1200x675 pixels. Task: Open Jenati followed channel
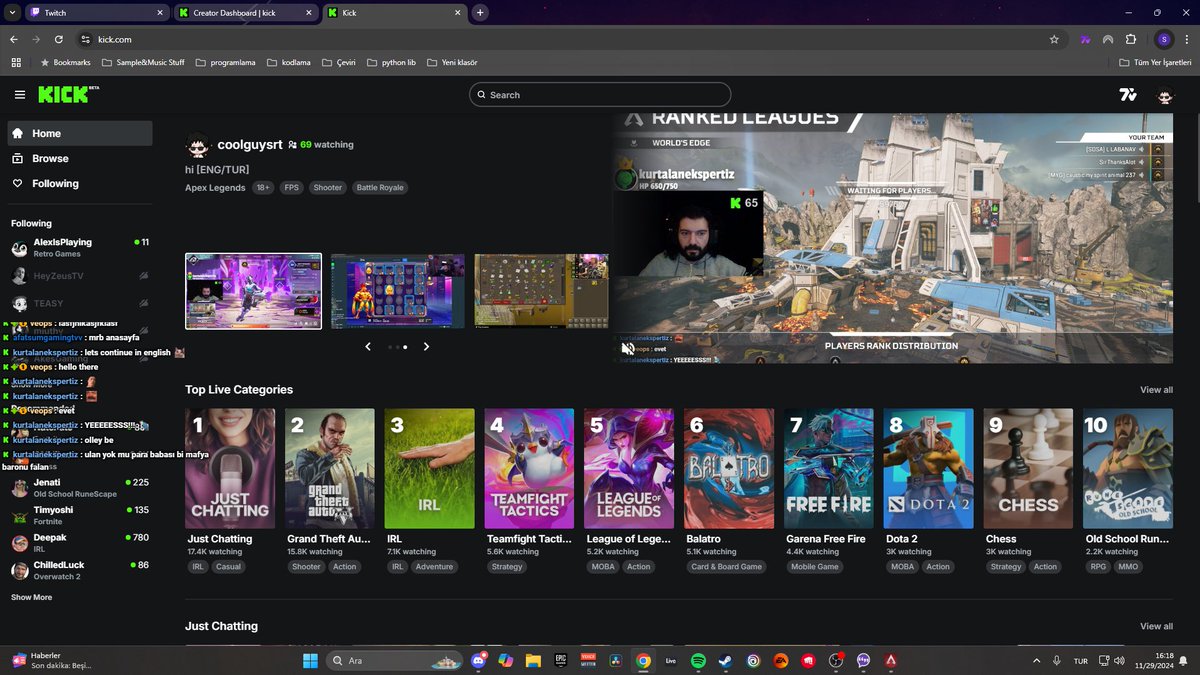(x=80, y=488)
